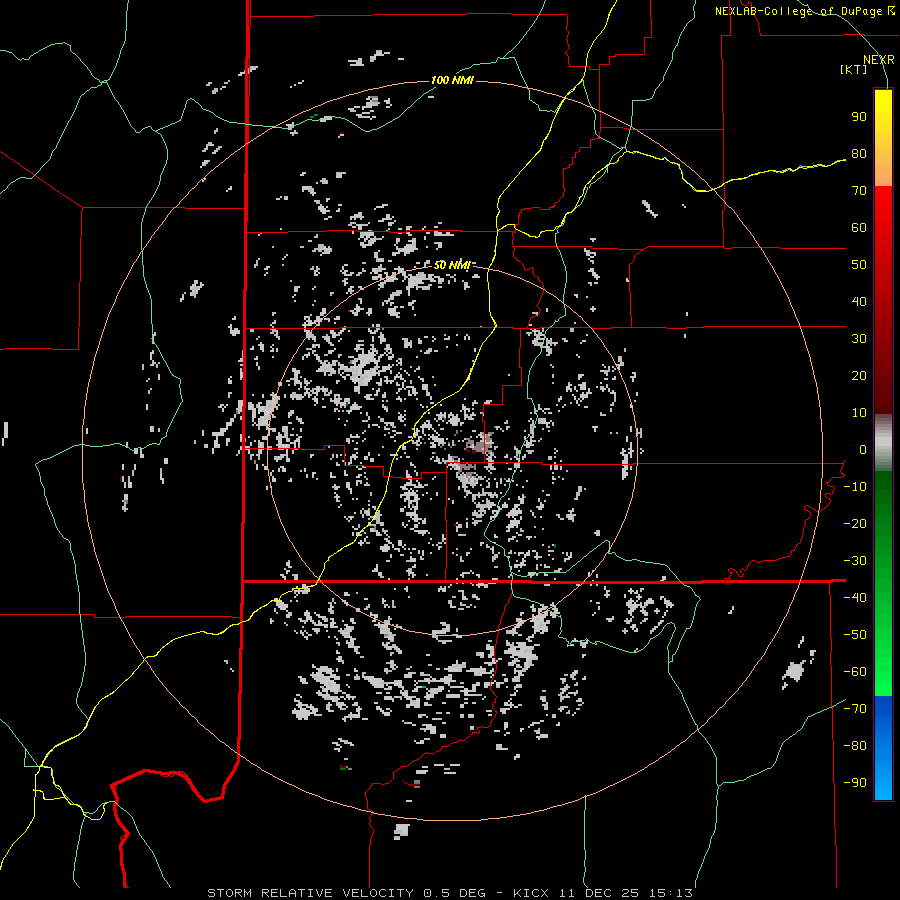The image size is (900, 900).
Task: Click the Storm Relative Velocity title caption
Action: click(449, 893)
